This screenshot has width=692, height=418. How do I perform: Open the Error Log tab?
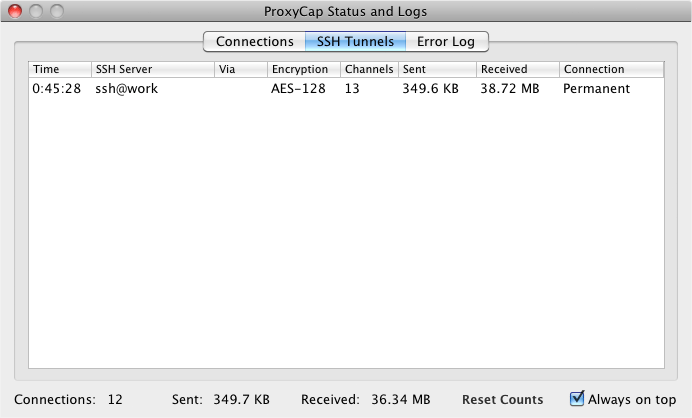click(x=447, y=42)
